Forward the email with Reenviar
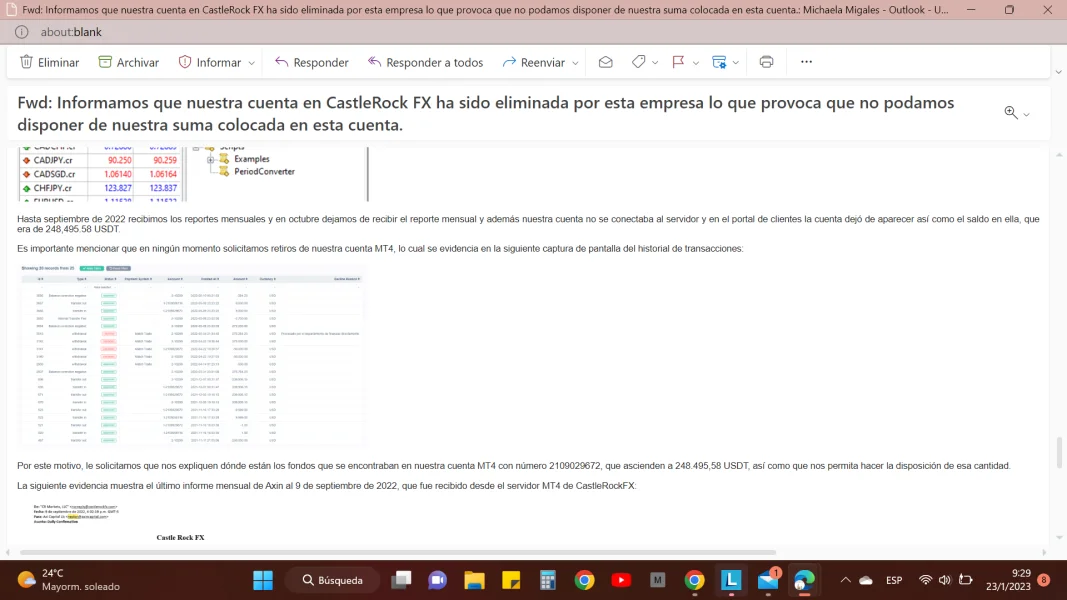Image resolution: width=1067 pixels, height=600 pixels. (x=534, y=62)
